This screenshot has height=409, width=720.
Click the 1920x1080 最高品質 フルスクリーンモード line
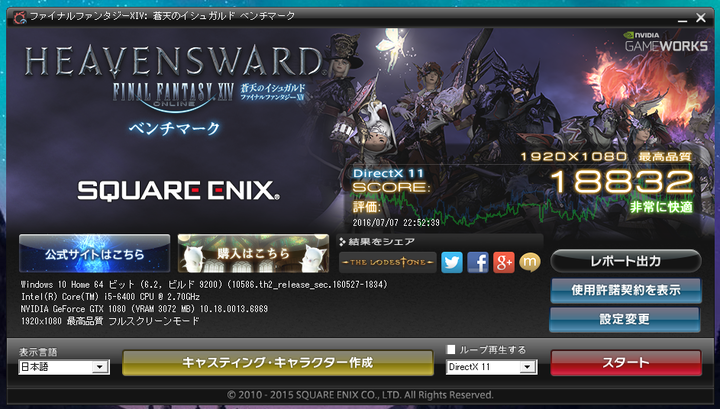coord(110,321)
